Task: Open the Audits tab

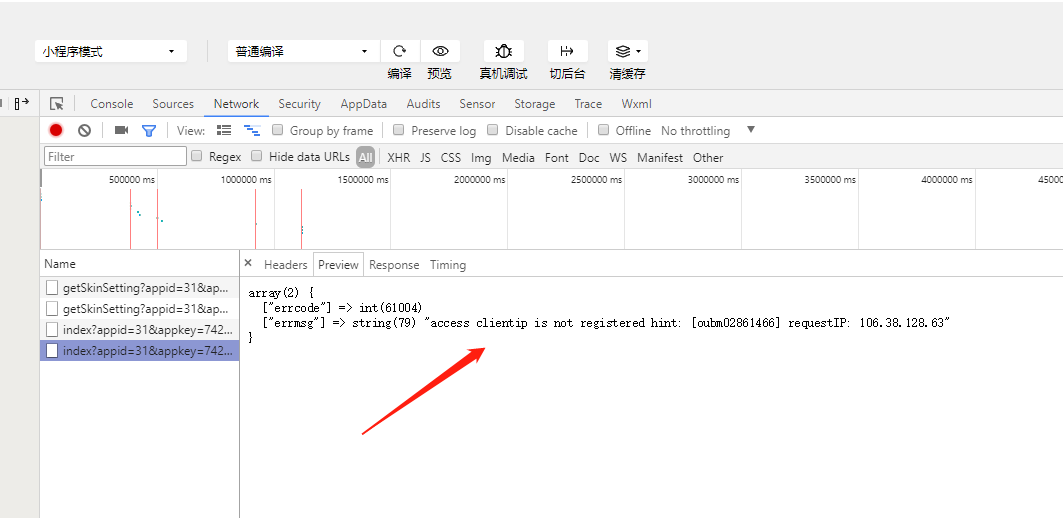Action: [424, 104]
